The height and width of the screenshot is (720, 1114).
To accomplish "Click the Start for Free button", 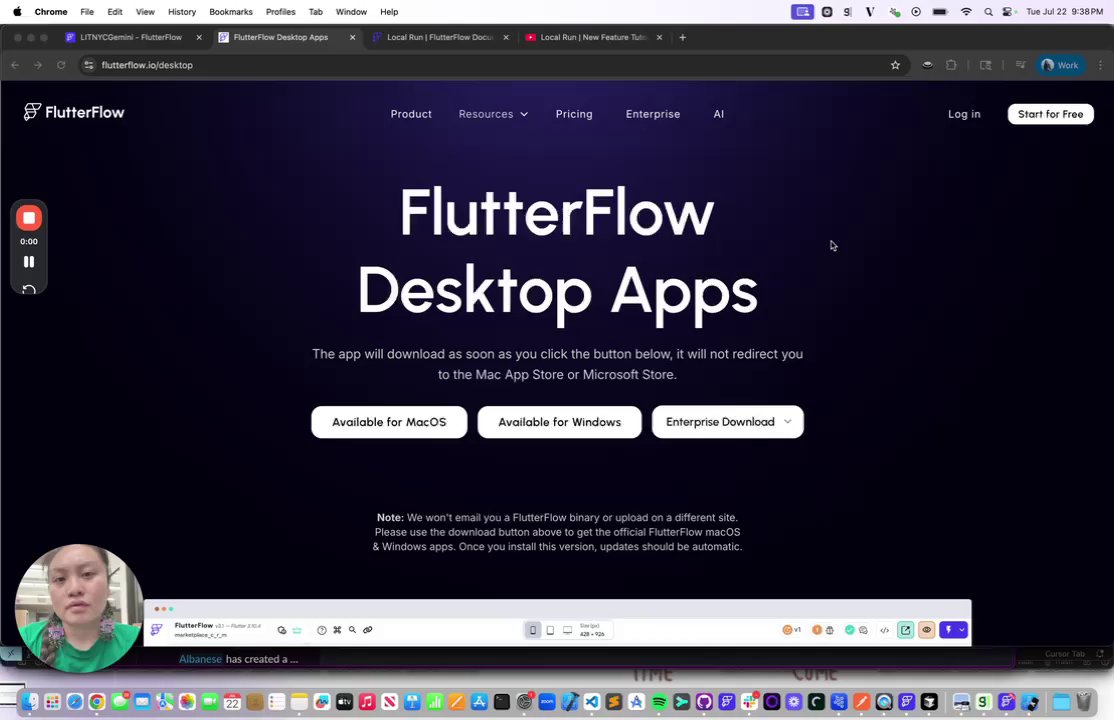I will tap(1050, 114).
